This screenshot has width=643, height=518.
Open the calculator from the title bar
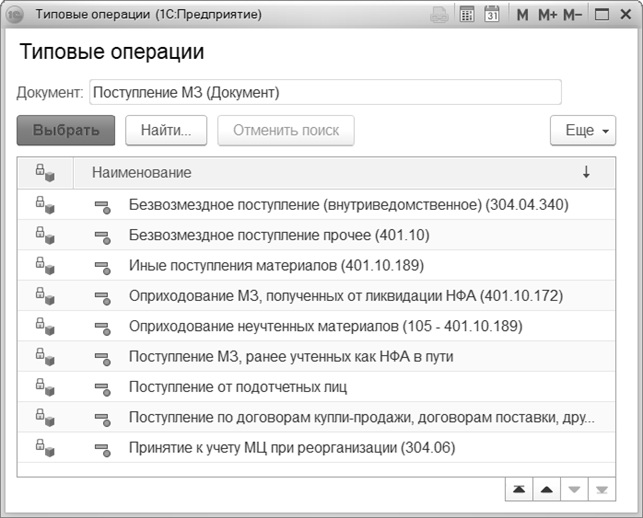467,15
